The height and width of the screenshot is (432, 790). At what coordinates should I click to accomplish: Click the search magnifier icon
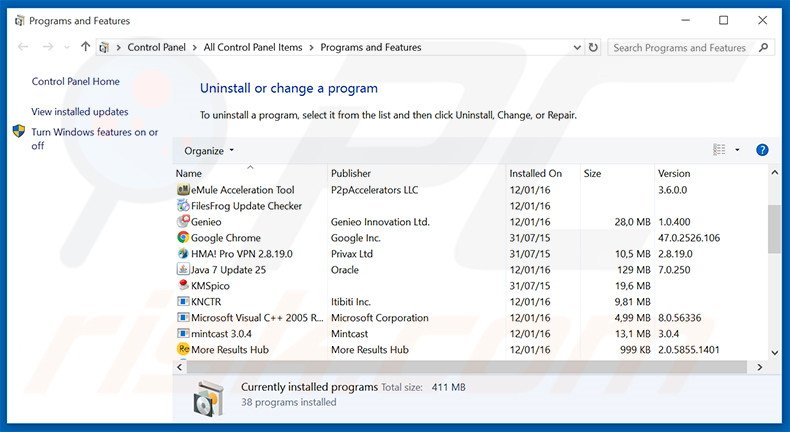point(763,47)
